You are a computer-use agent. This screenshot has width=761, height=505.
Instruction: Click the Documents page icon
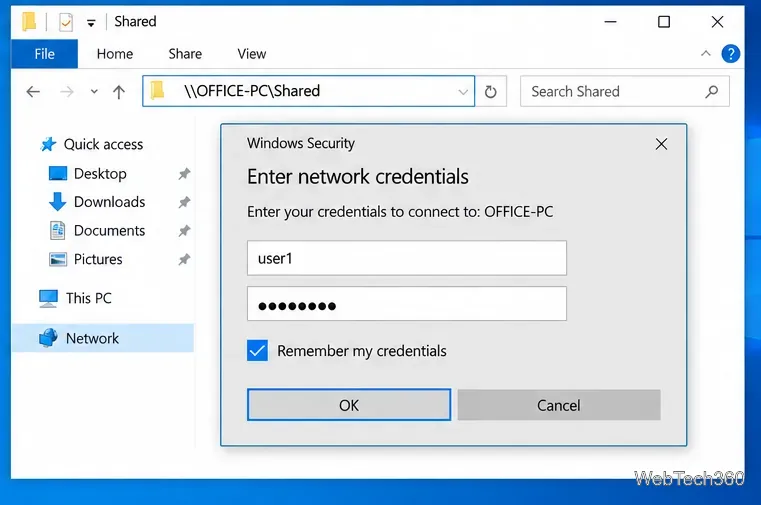click(x=58, y=230)
